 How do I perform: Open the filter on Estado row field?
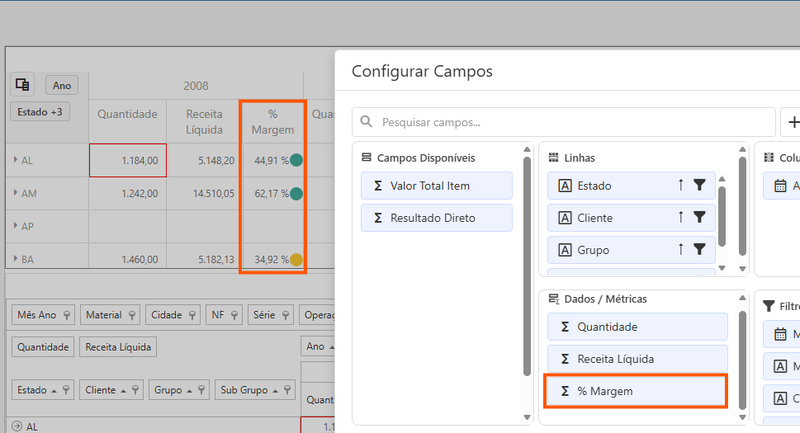[699, 185]
